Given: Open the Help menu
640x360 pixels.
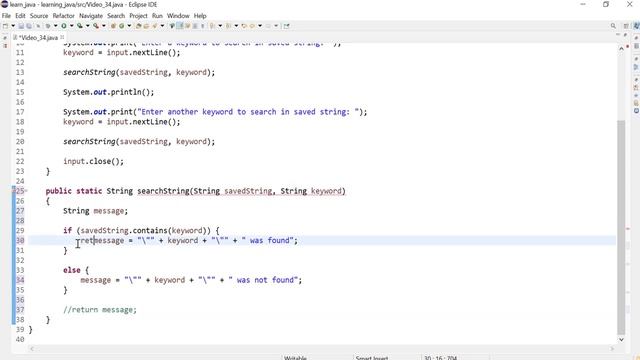Looking at the screenshot, I should (200, 16).
